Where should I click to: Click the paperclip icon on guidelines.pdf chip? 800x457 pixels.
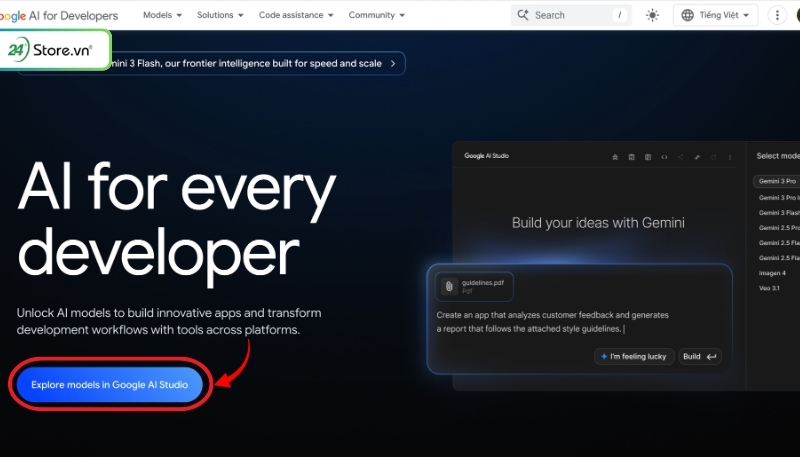[x=449, y=287]
